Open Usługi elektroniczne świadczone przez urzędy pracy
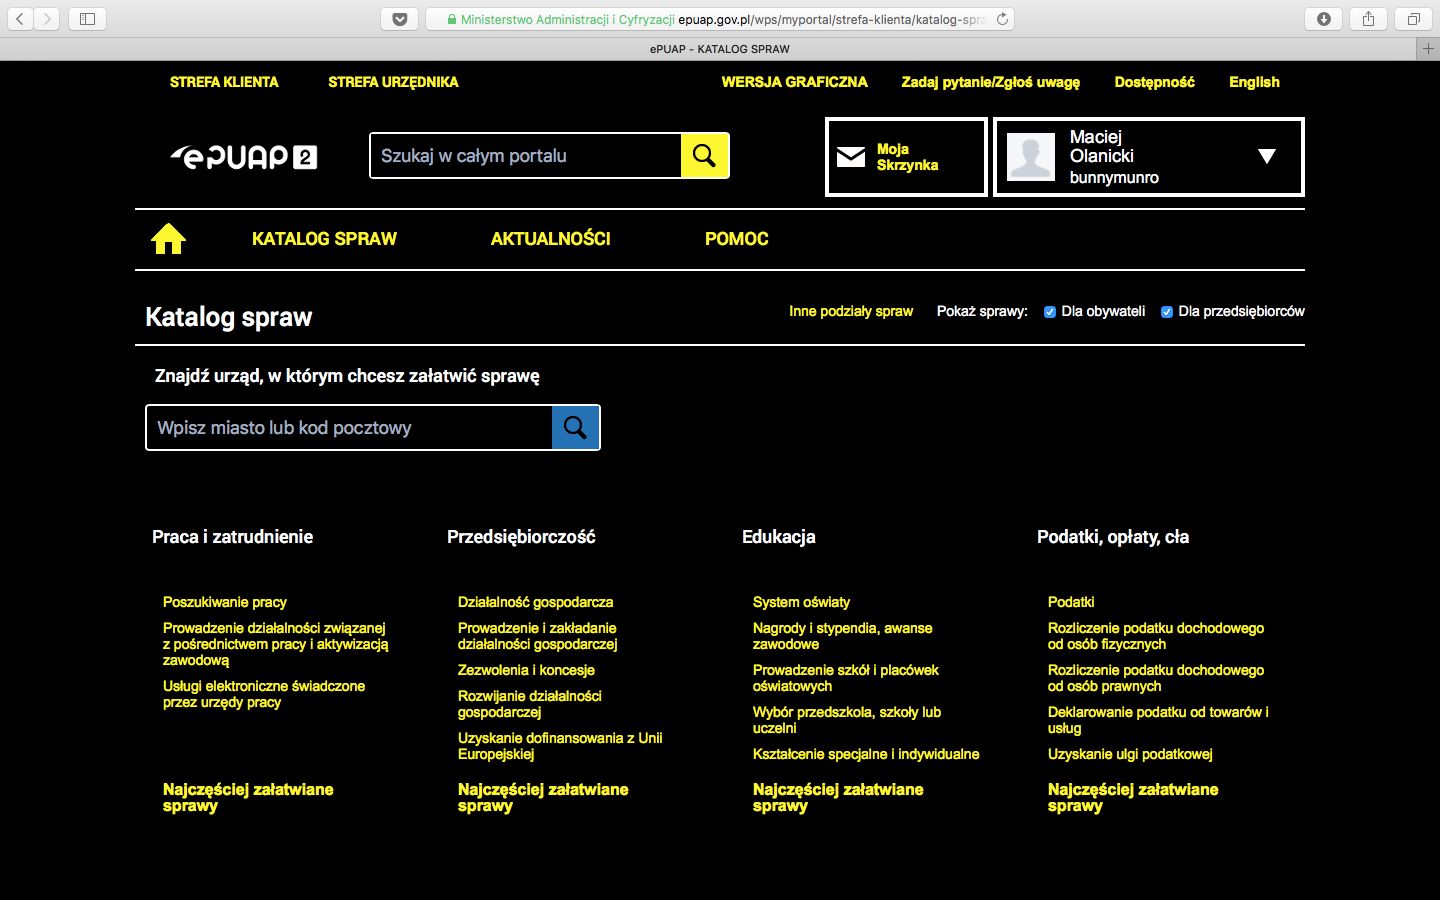 [264, 694]
